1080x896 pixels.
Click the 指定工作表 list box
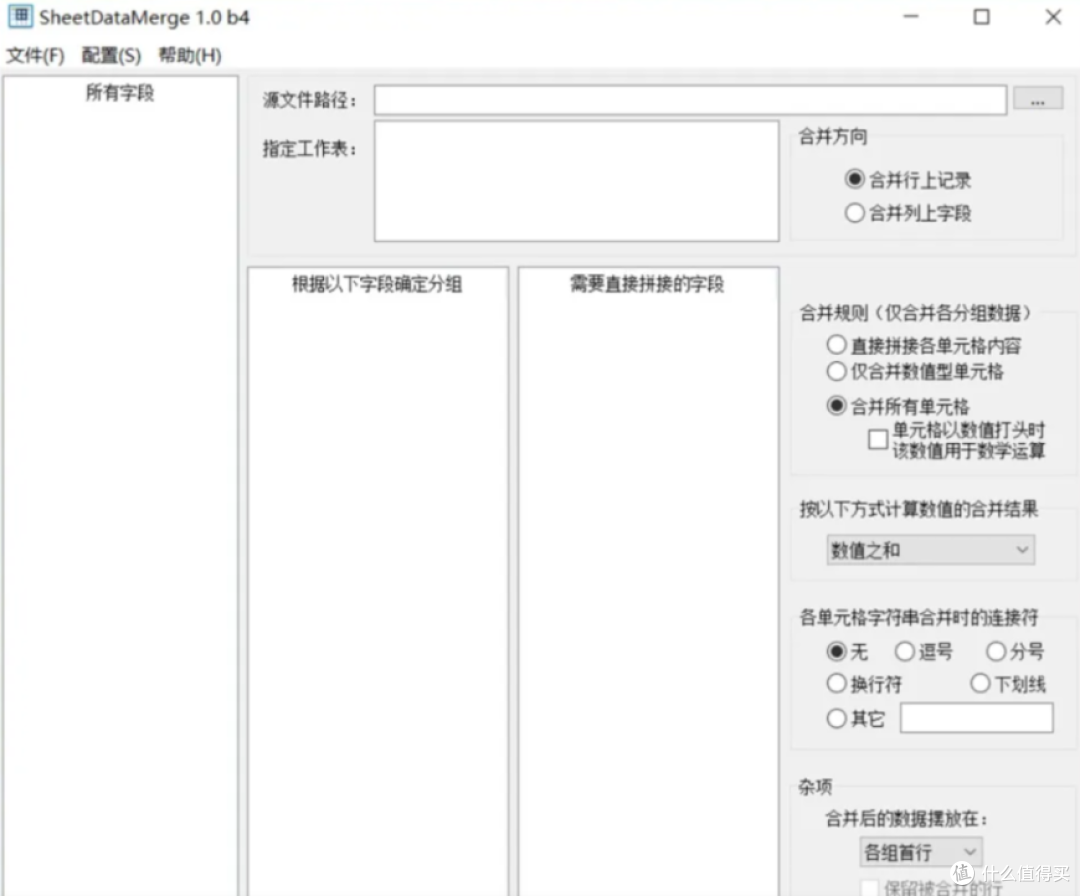click(x=577, y=181)
